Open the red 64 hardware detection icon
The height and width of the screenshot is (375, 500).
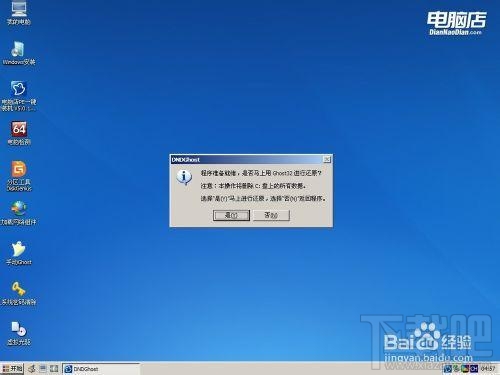pos(19,133)
